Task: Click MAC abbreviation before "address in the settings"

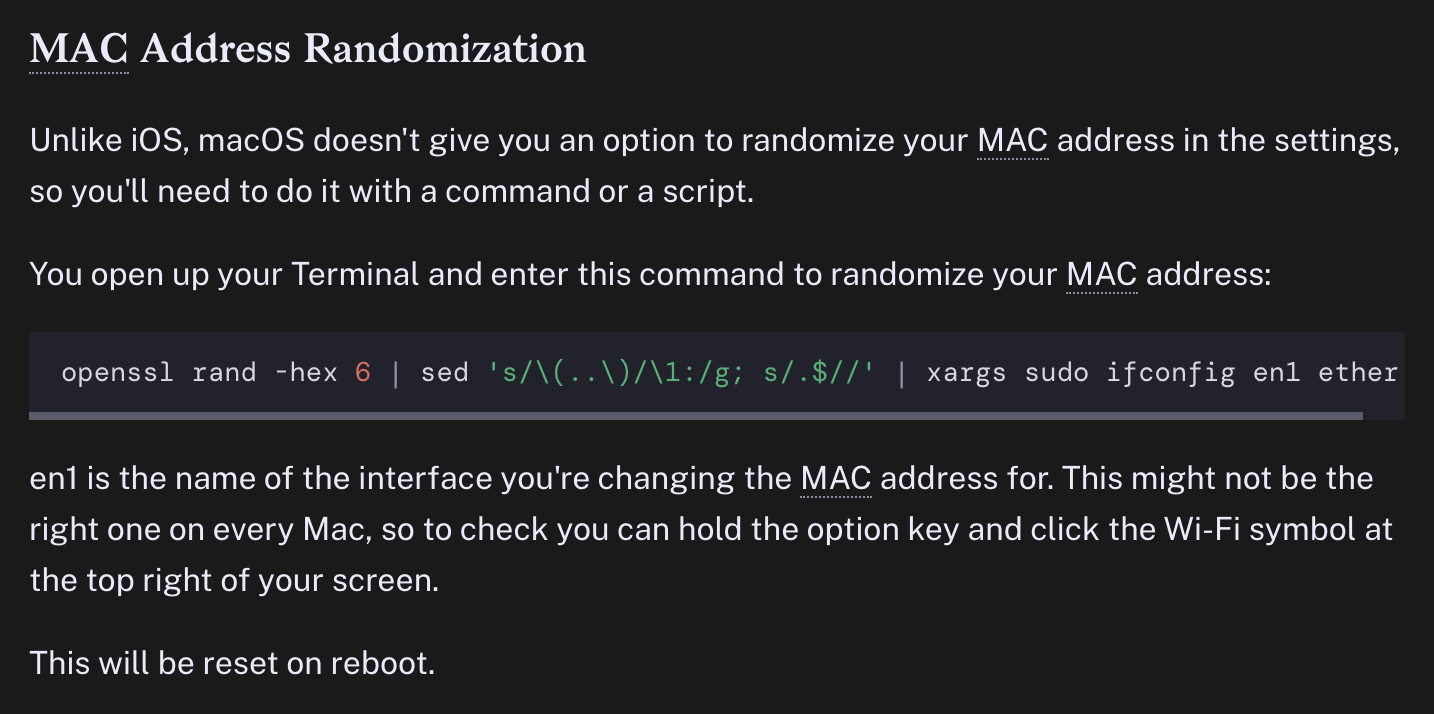Action: coord(1013,140)
